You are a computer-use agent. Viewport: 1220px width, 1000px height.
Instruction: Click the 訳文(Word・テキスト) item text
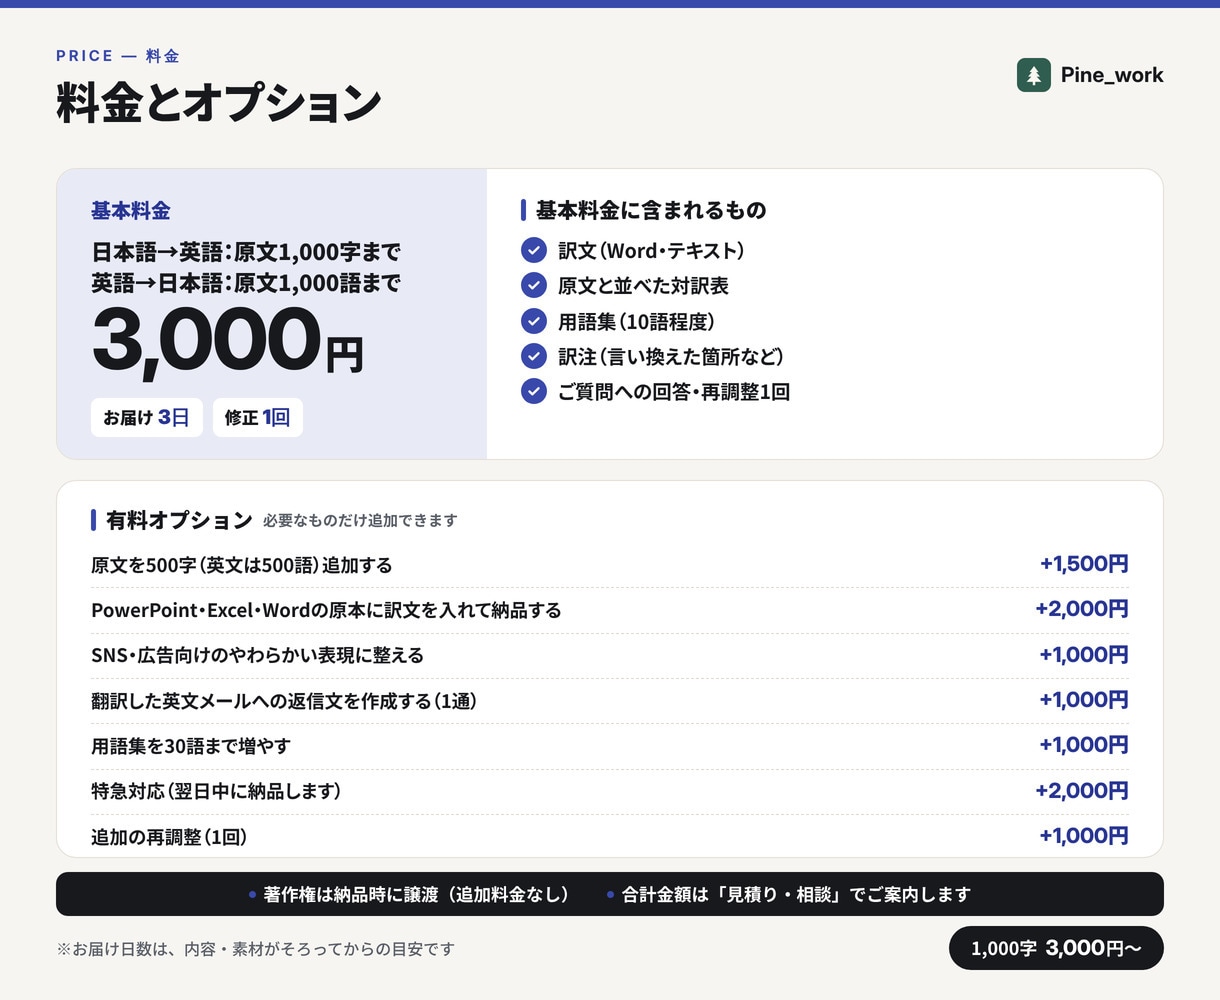(651, 250)
